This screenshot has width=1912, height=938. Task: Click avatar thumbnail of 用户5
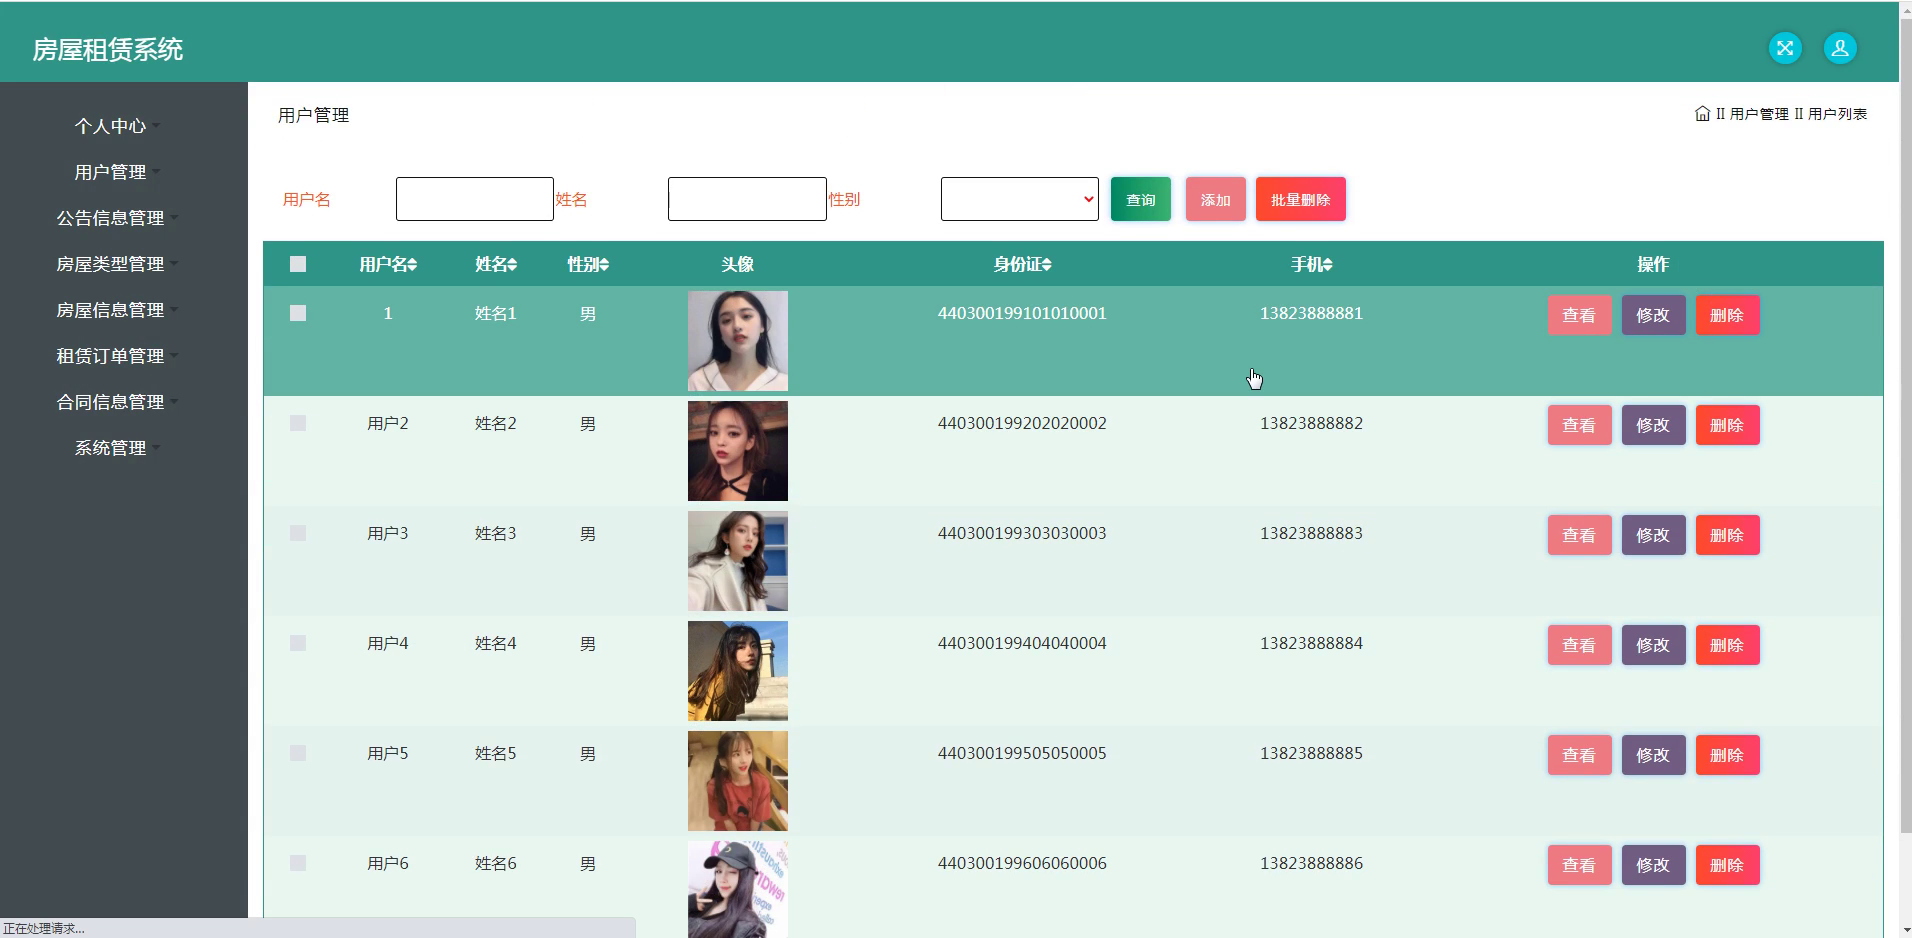click(x=738, y=781)
